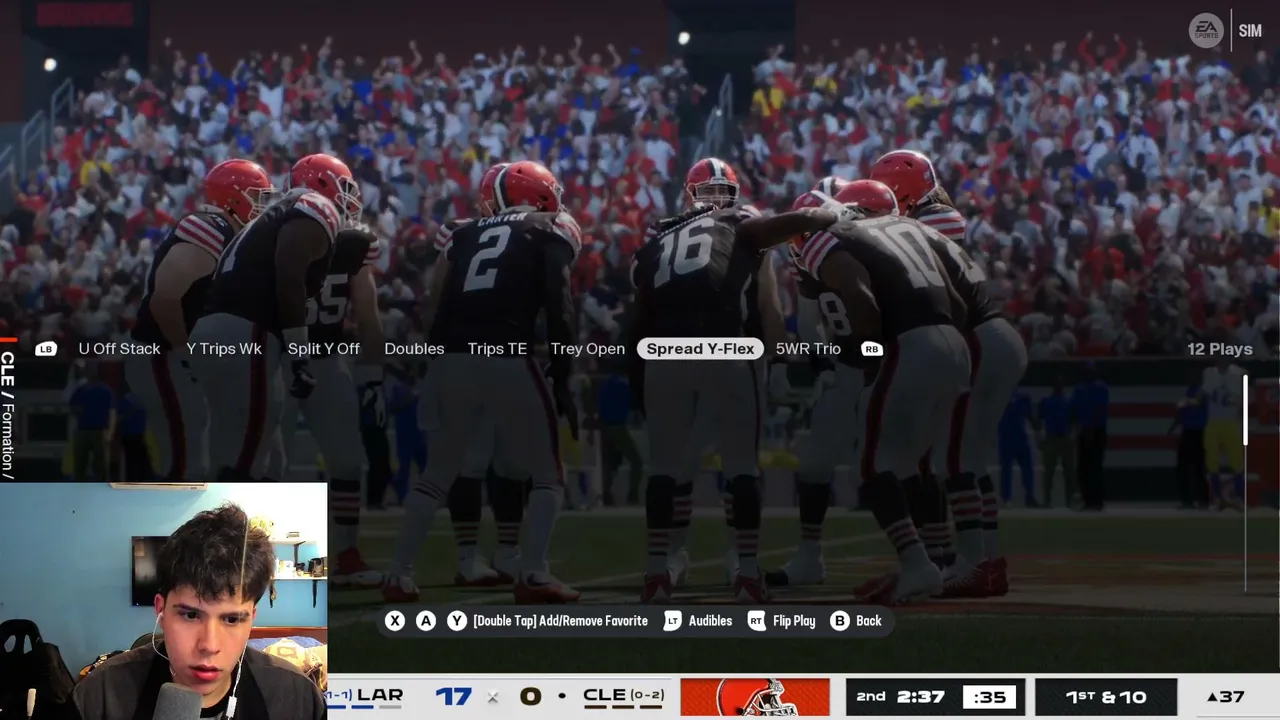Click the A button prompt icon
1280x720 pixels.
tap(426, 621)
